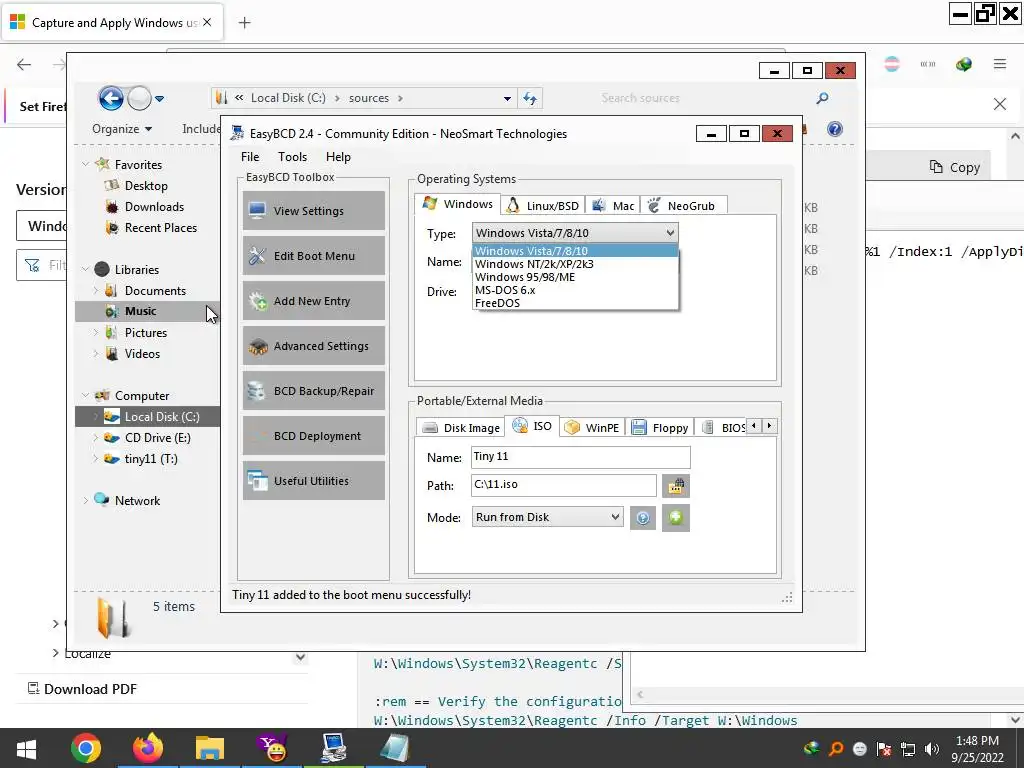Open View Settings in EasyBCD Toolbox
This screenshot has height=768, width=1024.
(313, 211)
